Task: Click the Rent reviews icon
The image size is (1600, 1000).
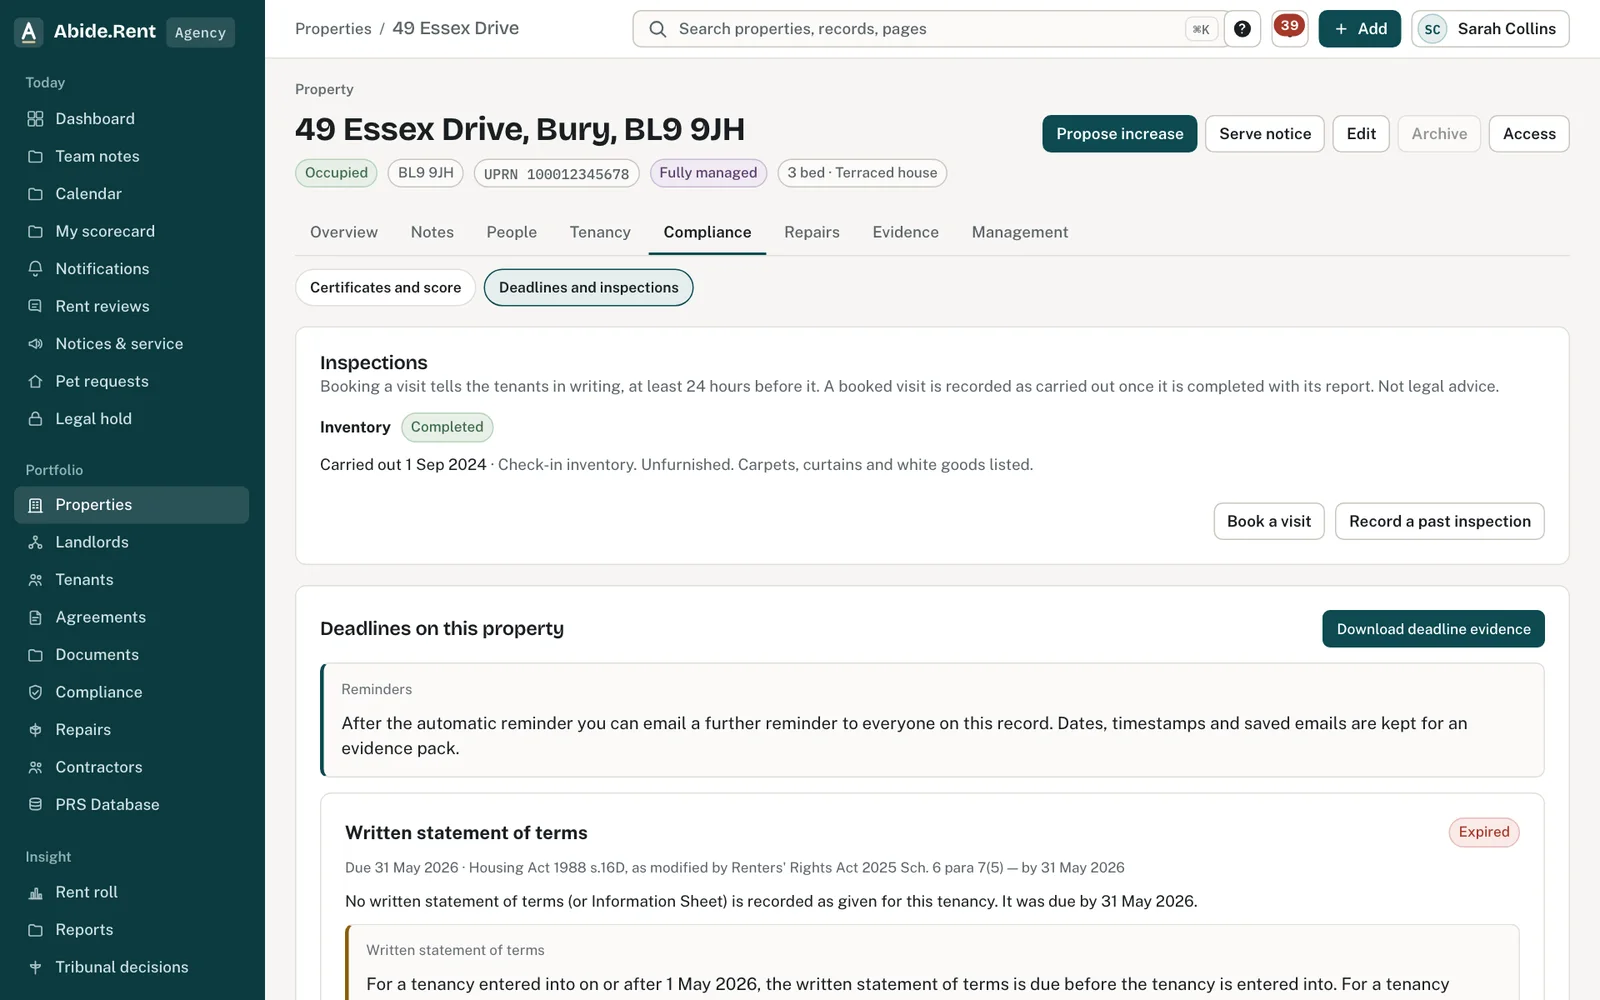Action: (x=35, y=306)
